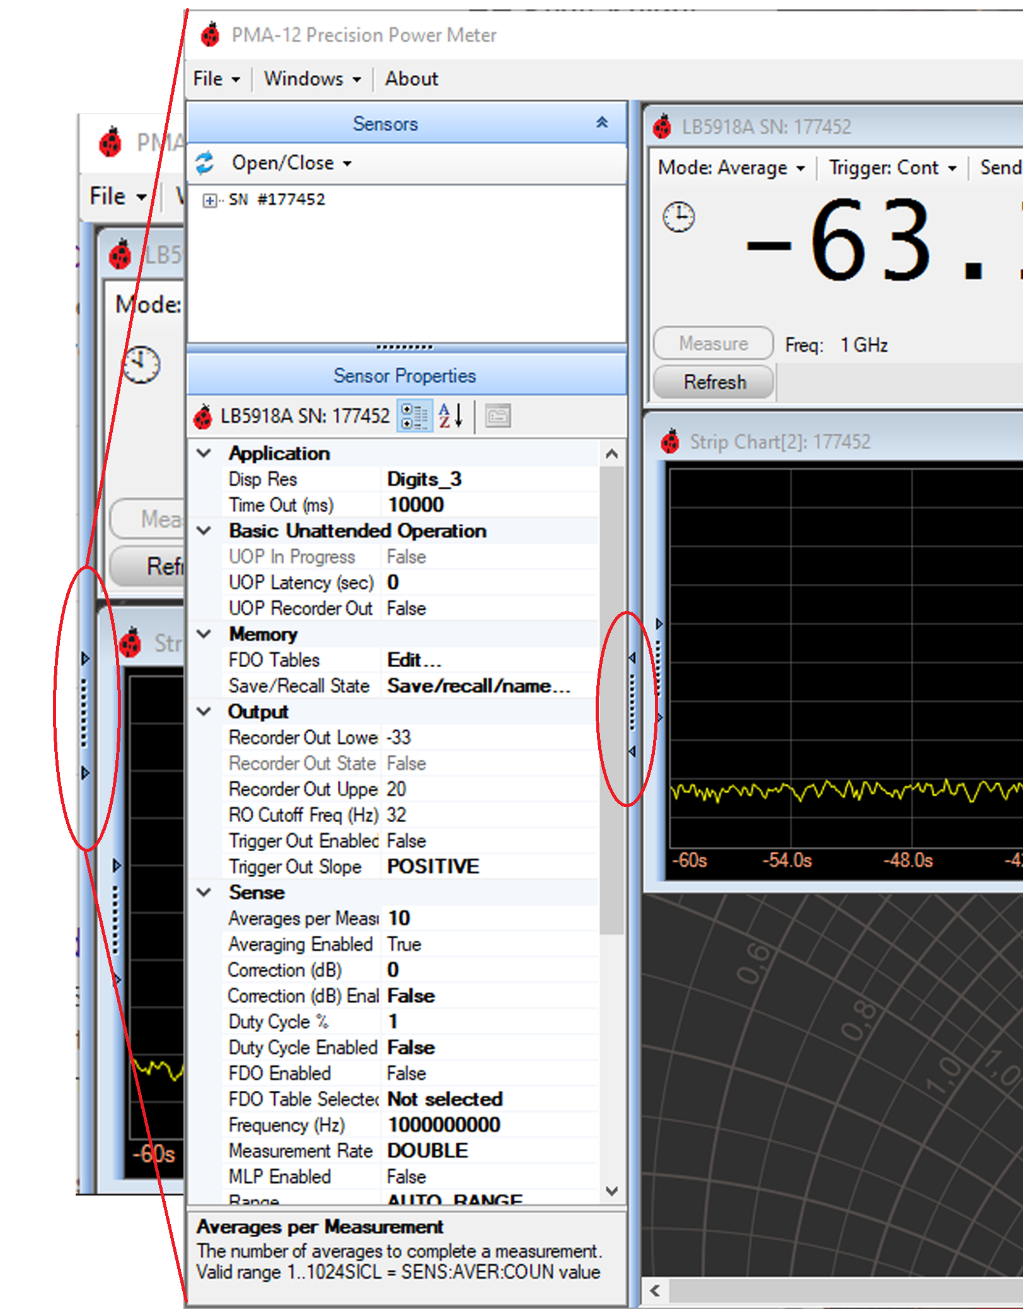Open the Mode: Average dropdown
The height and width of the screenshot is (1309, 1023).
coord(731,168)
